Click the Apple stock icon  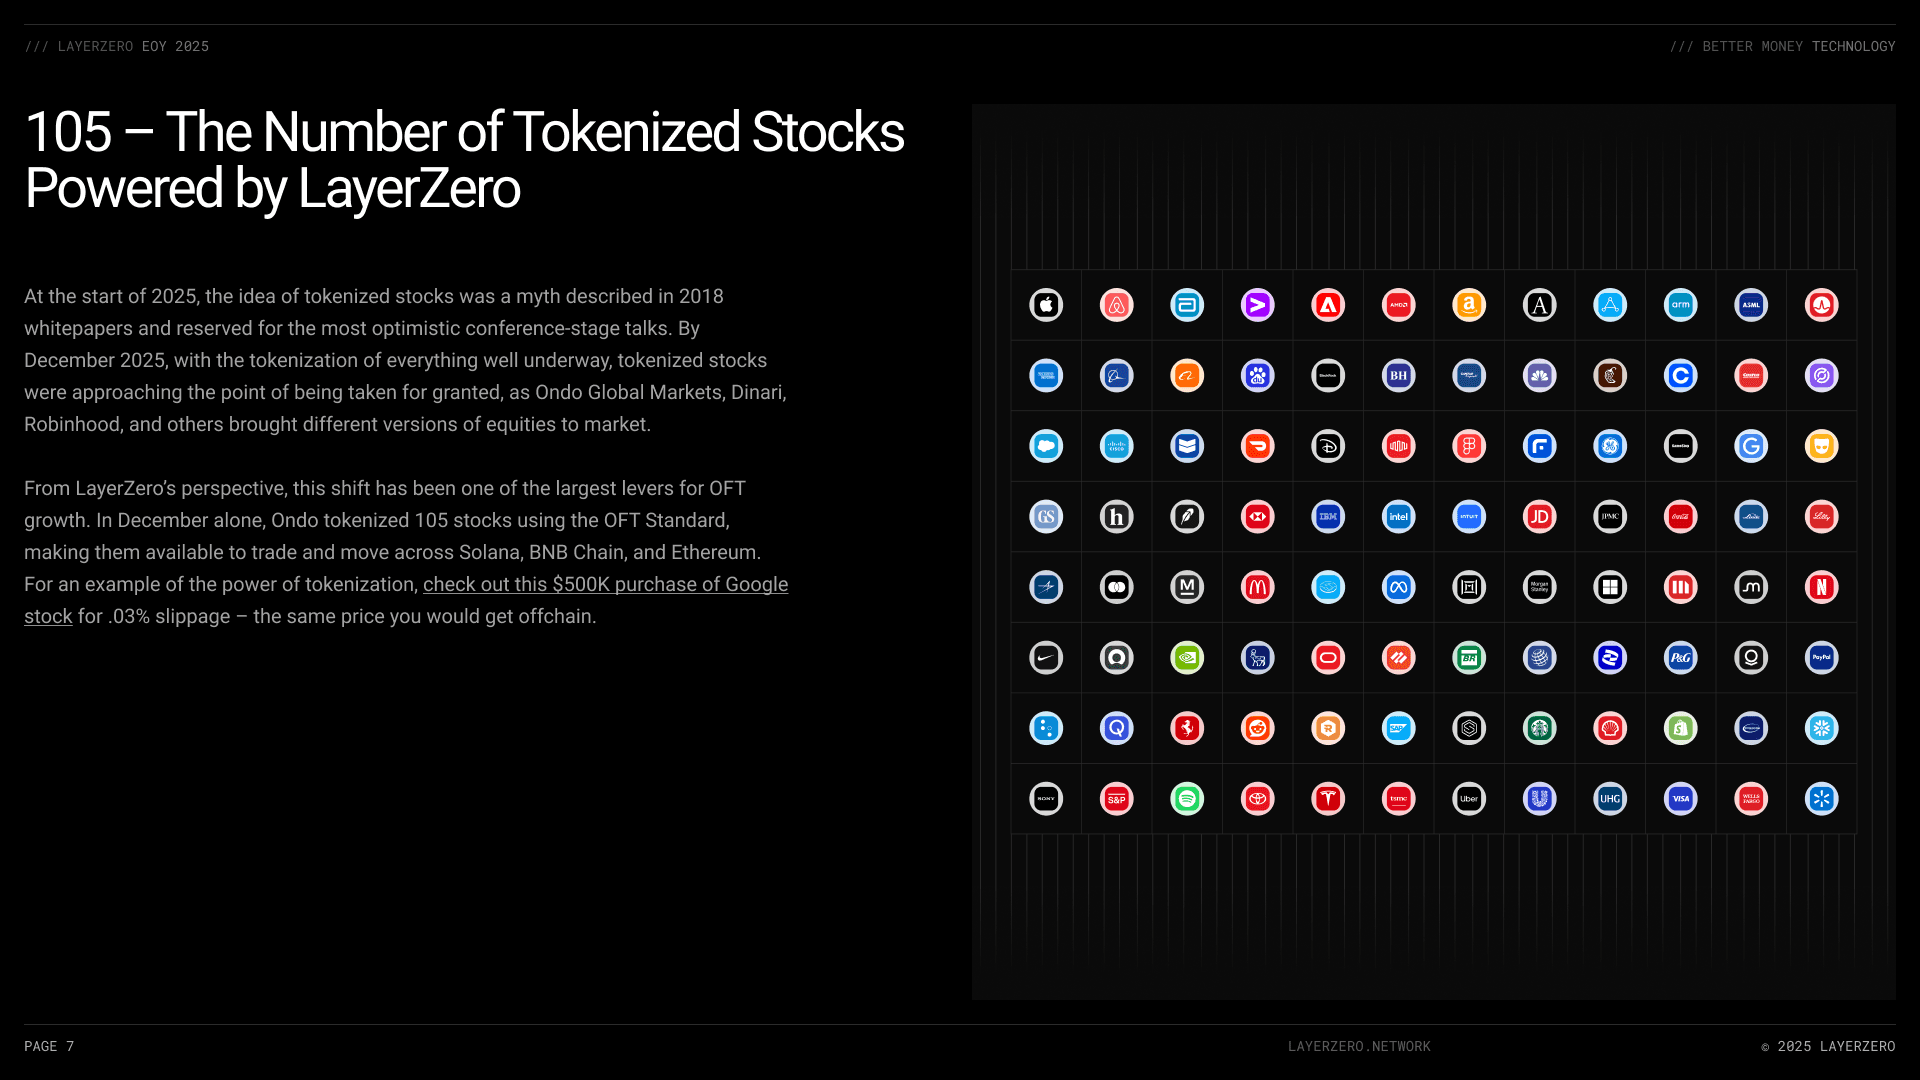1046,305
